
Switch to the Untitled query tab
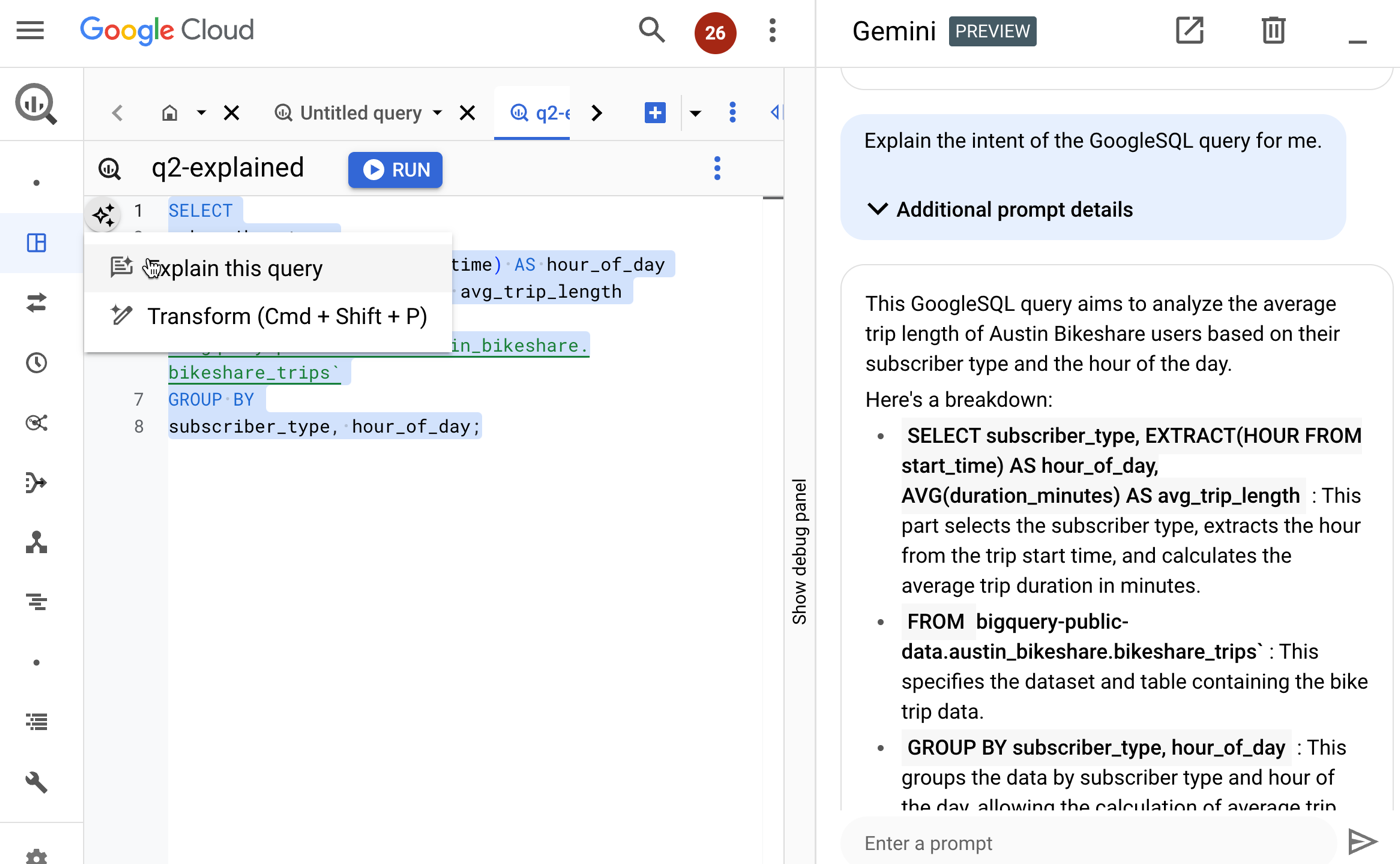click(x=360, y=113)
